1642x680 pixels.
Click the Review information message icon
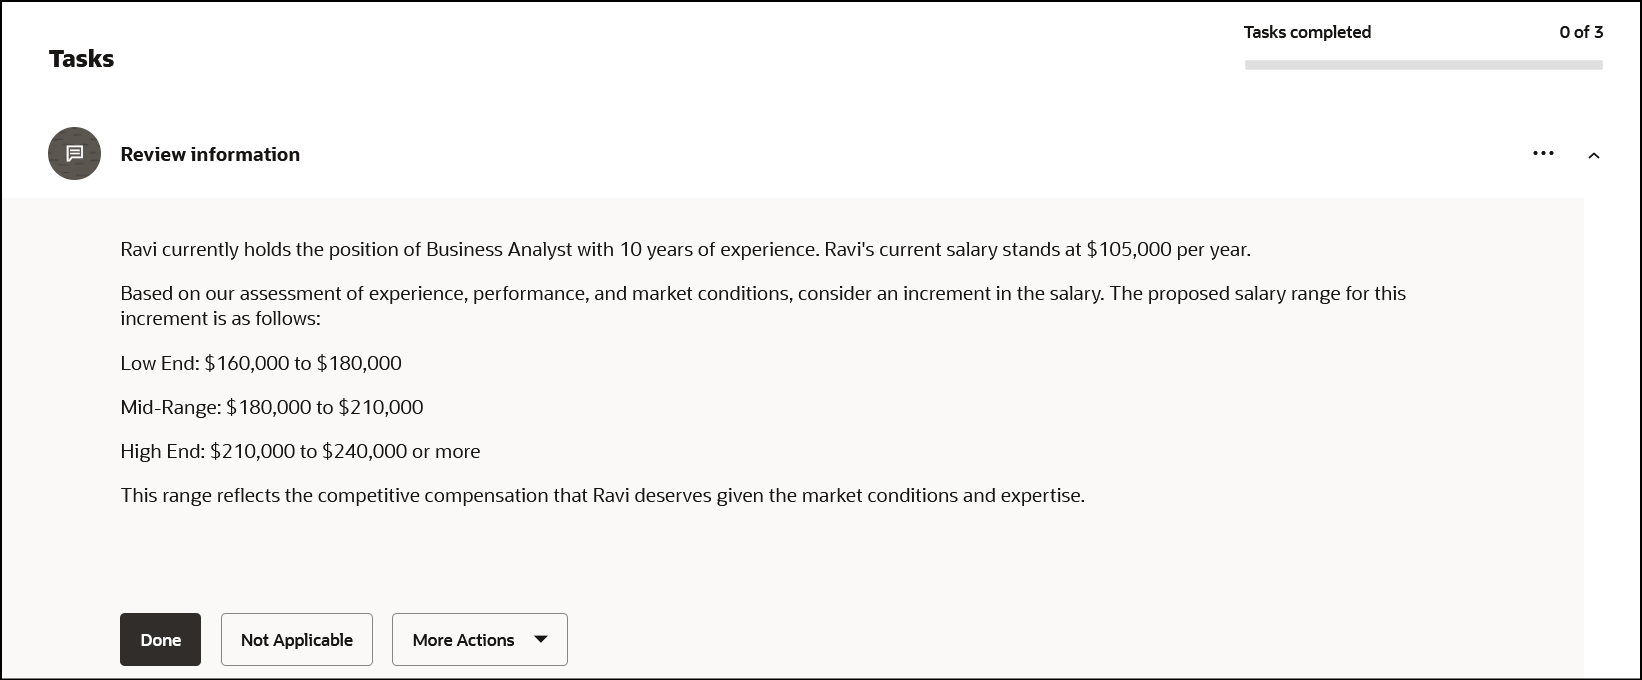point(74,154)
